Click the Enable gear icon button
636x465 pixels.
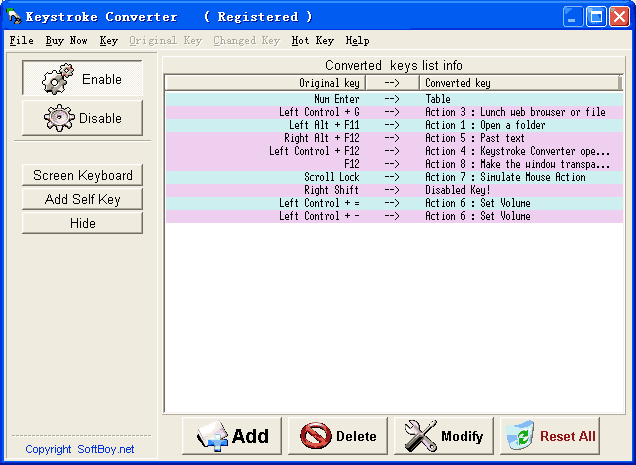tap(82, 79)
